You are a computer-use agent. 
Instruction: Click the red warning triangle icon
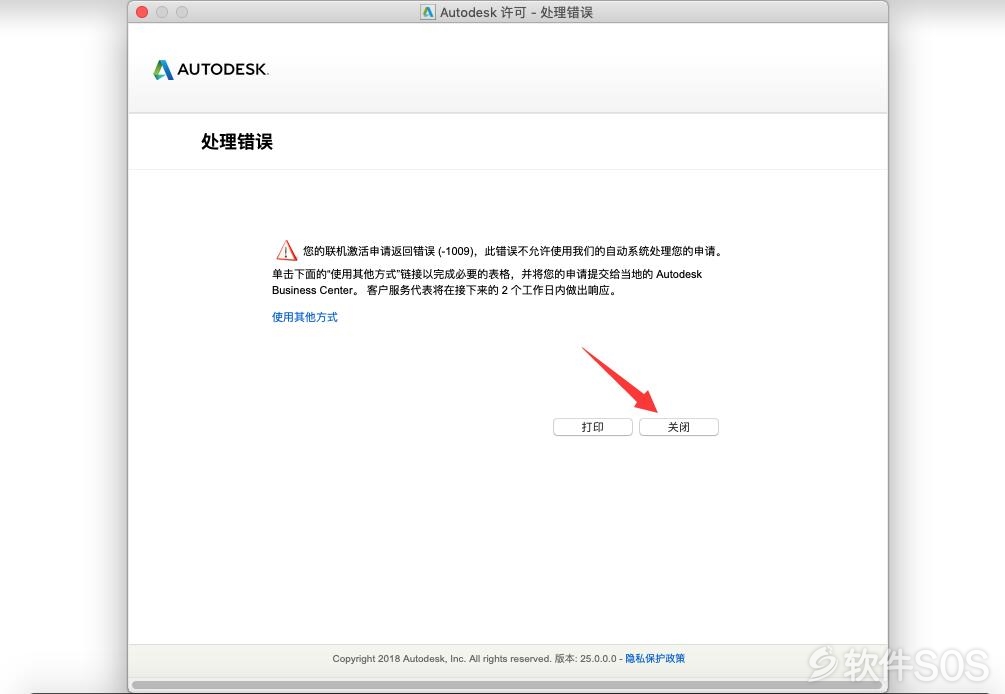[286, 251]
